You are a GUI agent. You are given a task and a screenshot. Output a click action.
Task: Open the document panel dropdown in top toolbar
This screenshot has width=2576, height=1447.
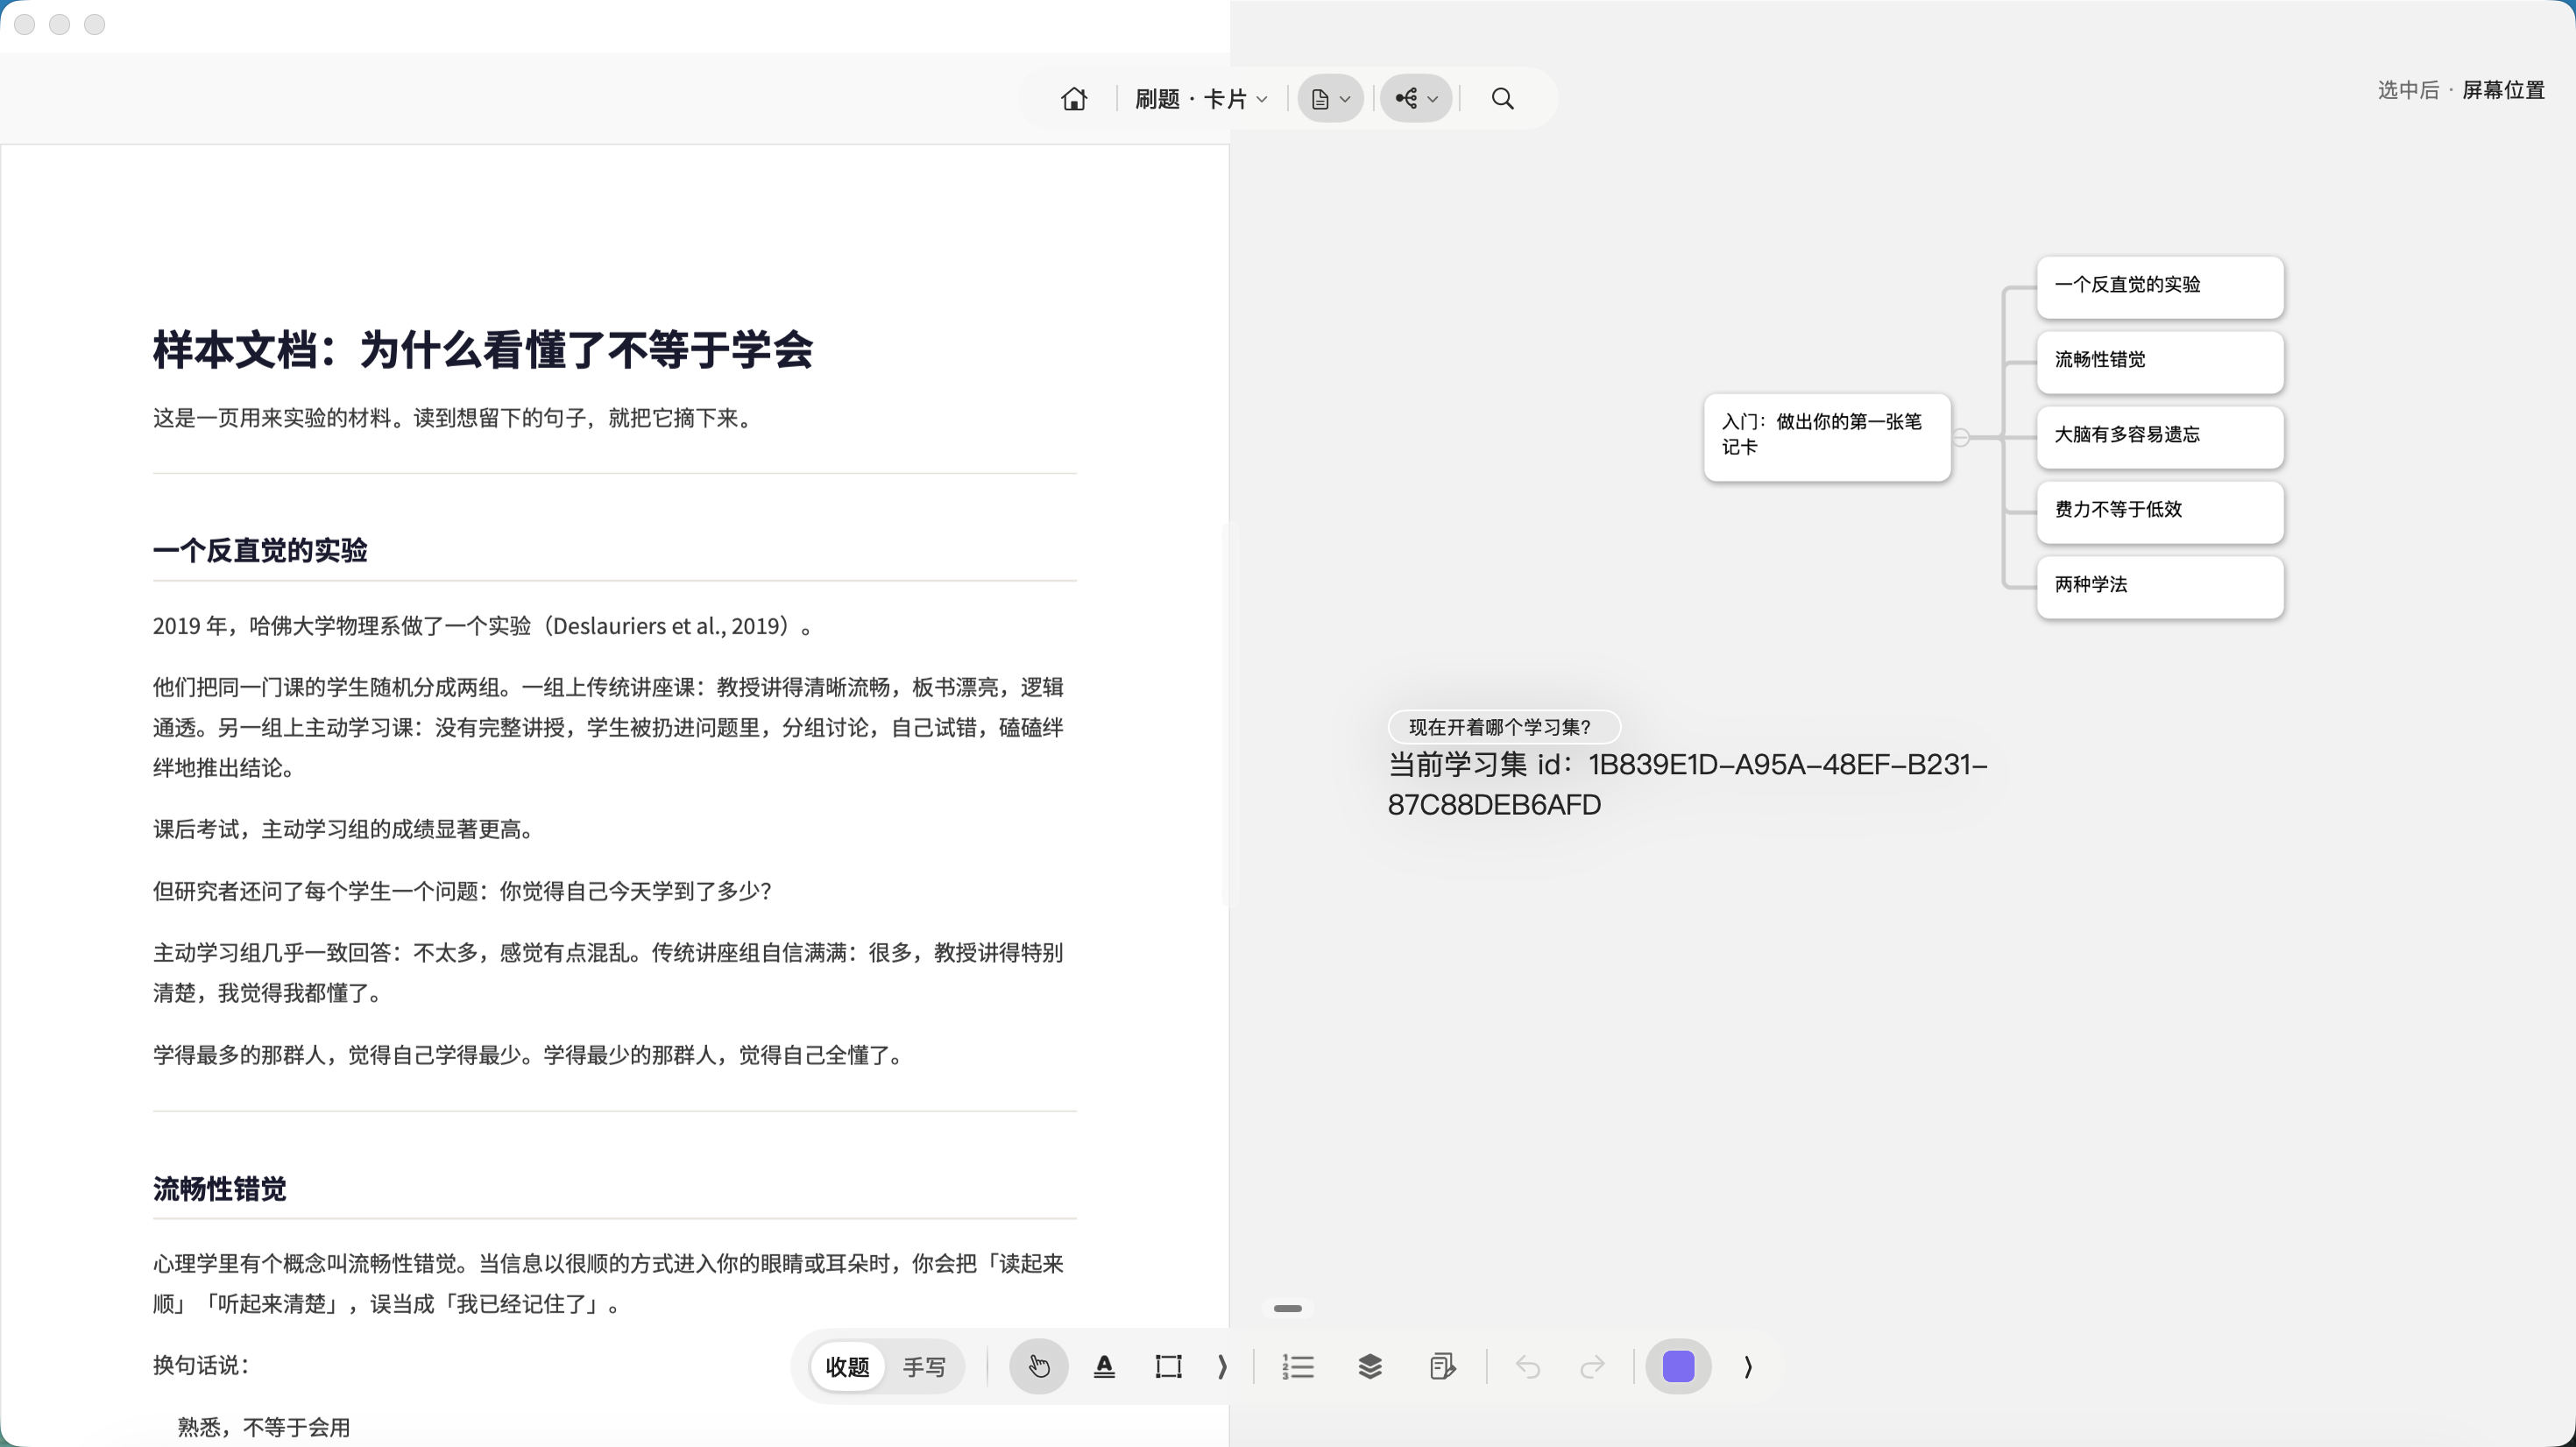pos(1330,99)
